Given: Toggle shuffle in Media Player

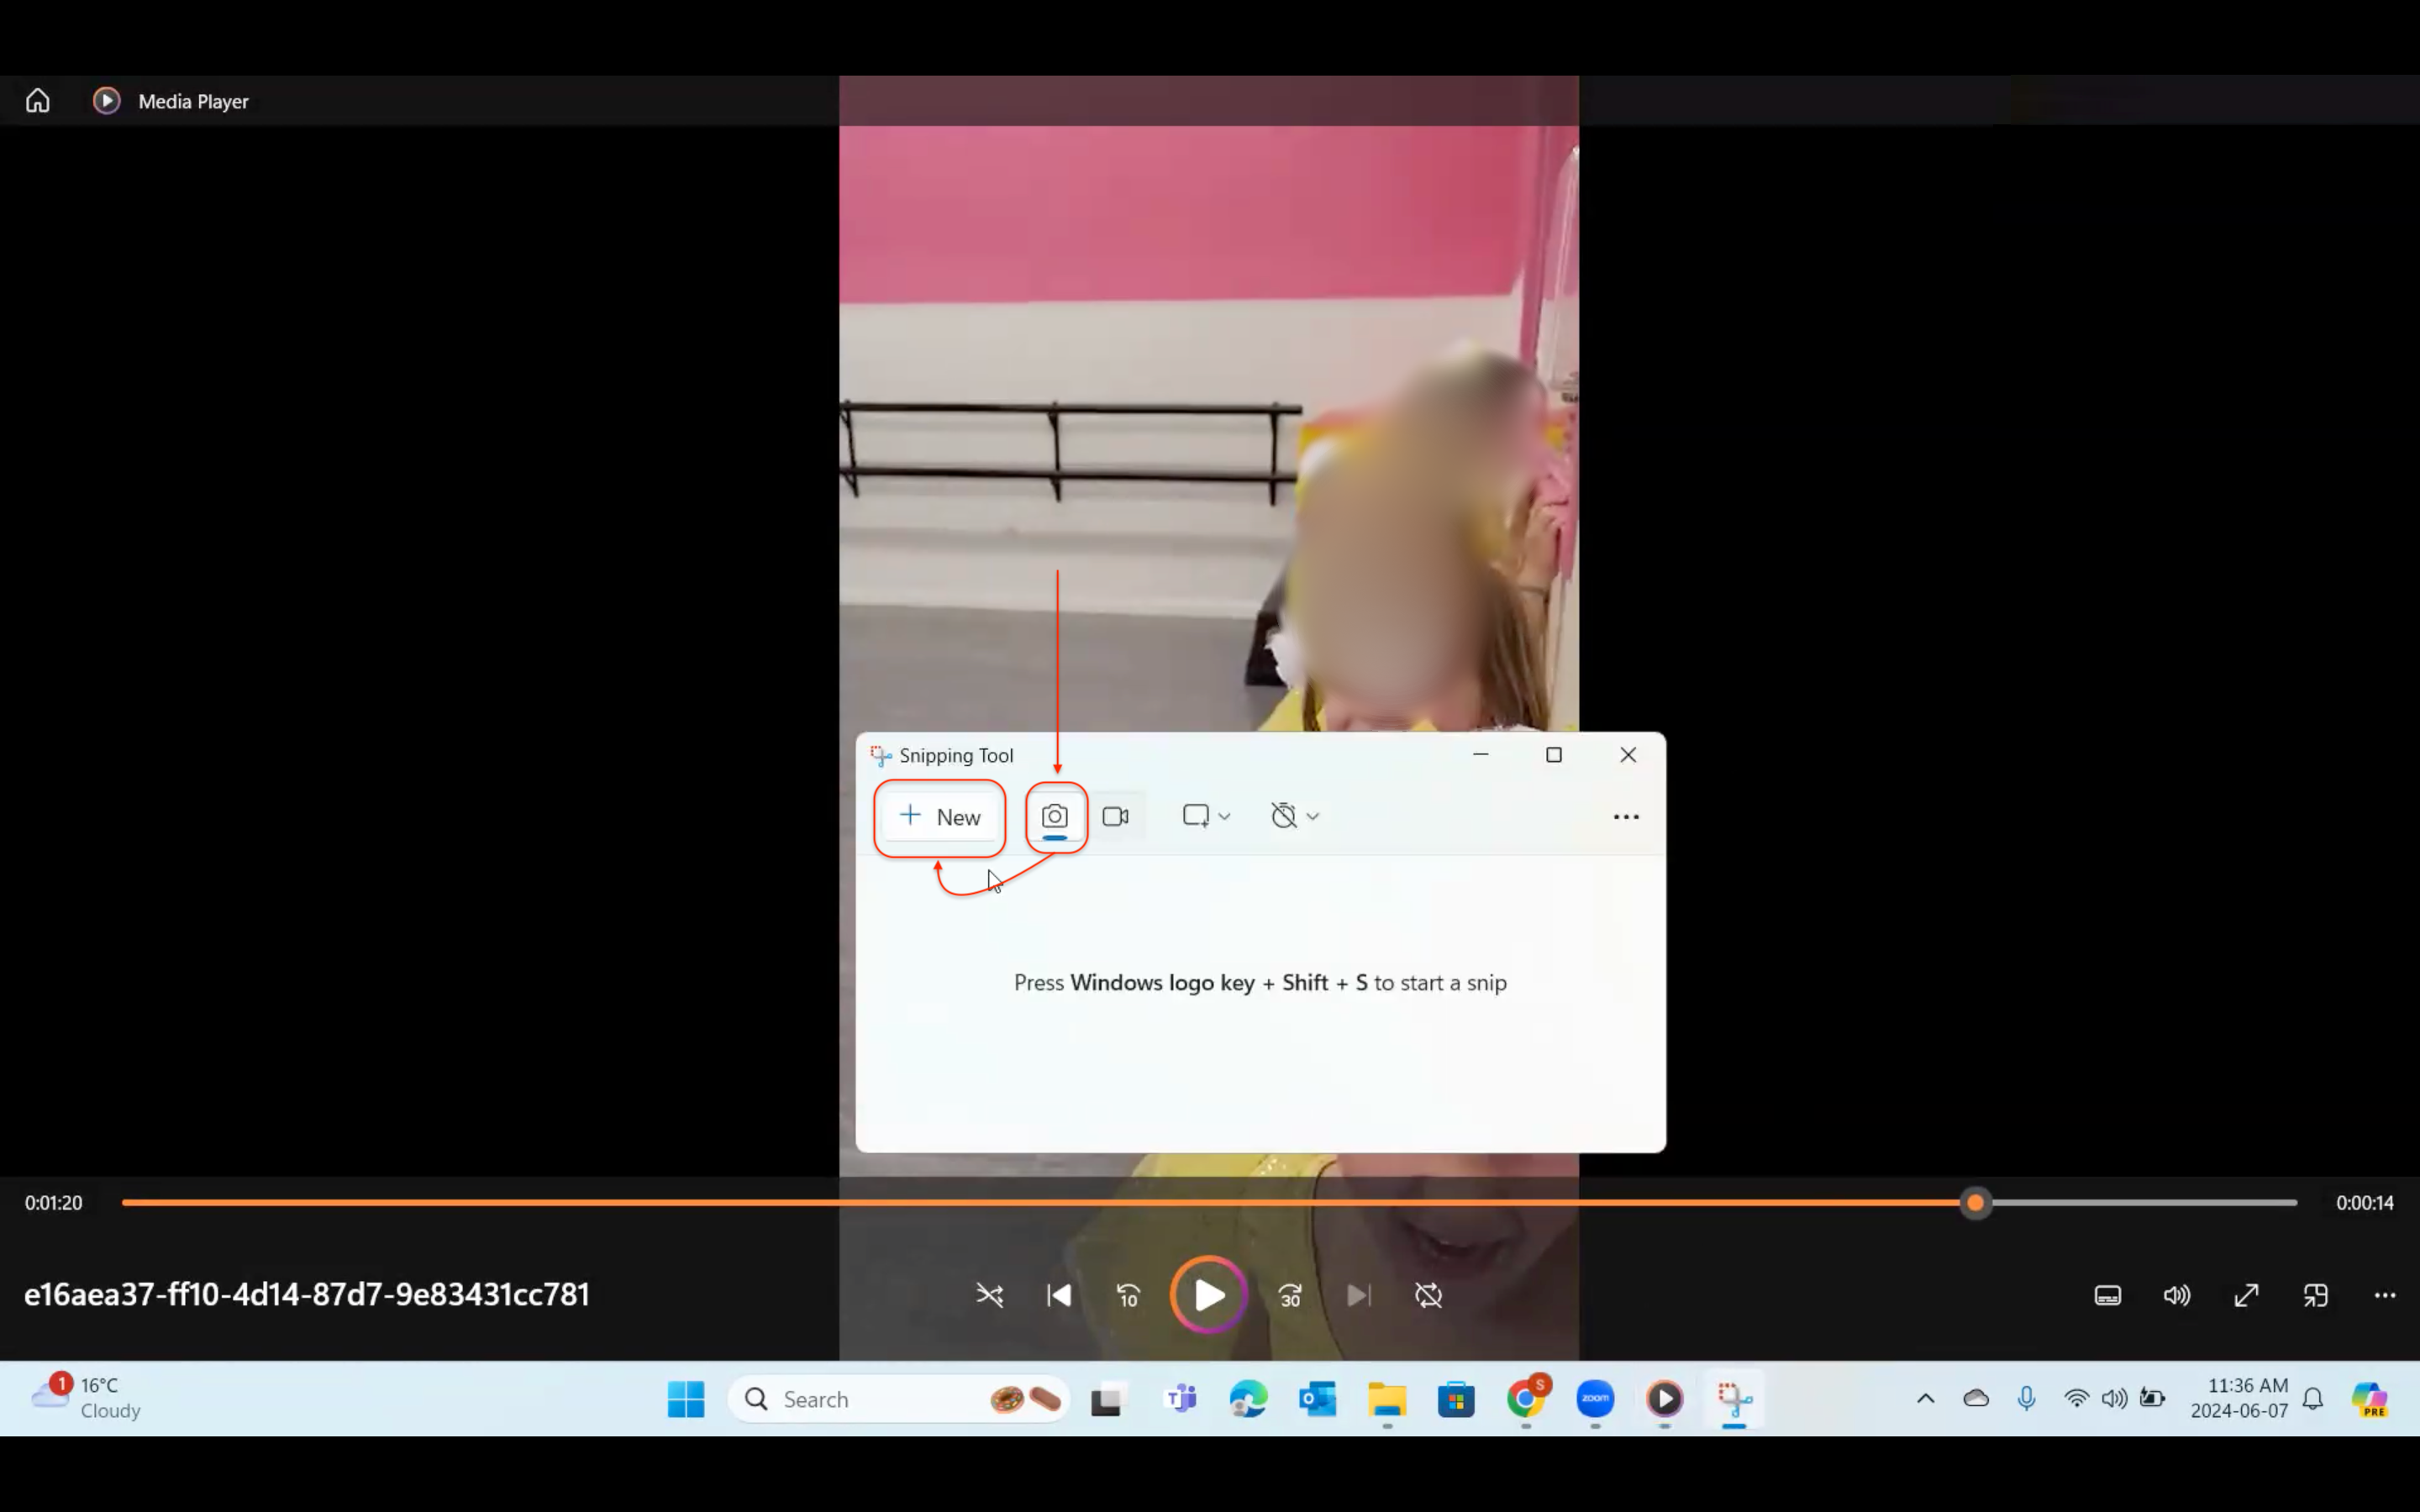Looking at the screenshot, I should click(x=989, y=1295).
